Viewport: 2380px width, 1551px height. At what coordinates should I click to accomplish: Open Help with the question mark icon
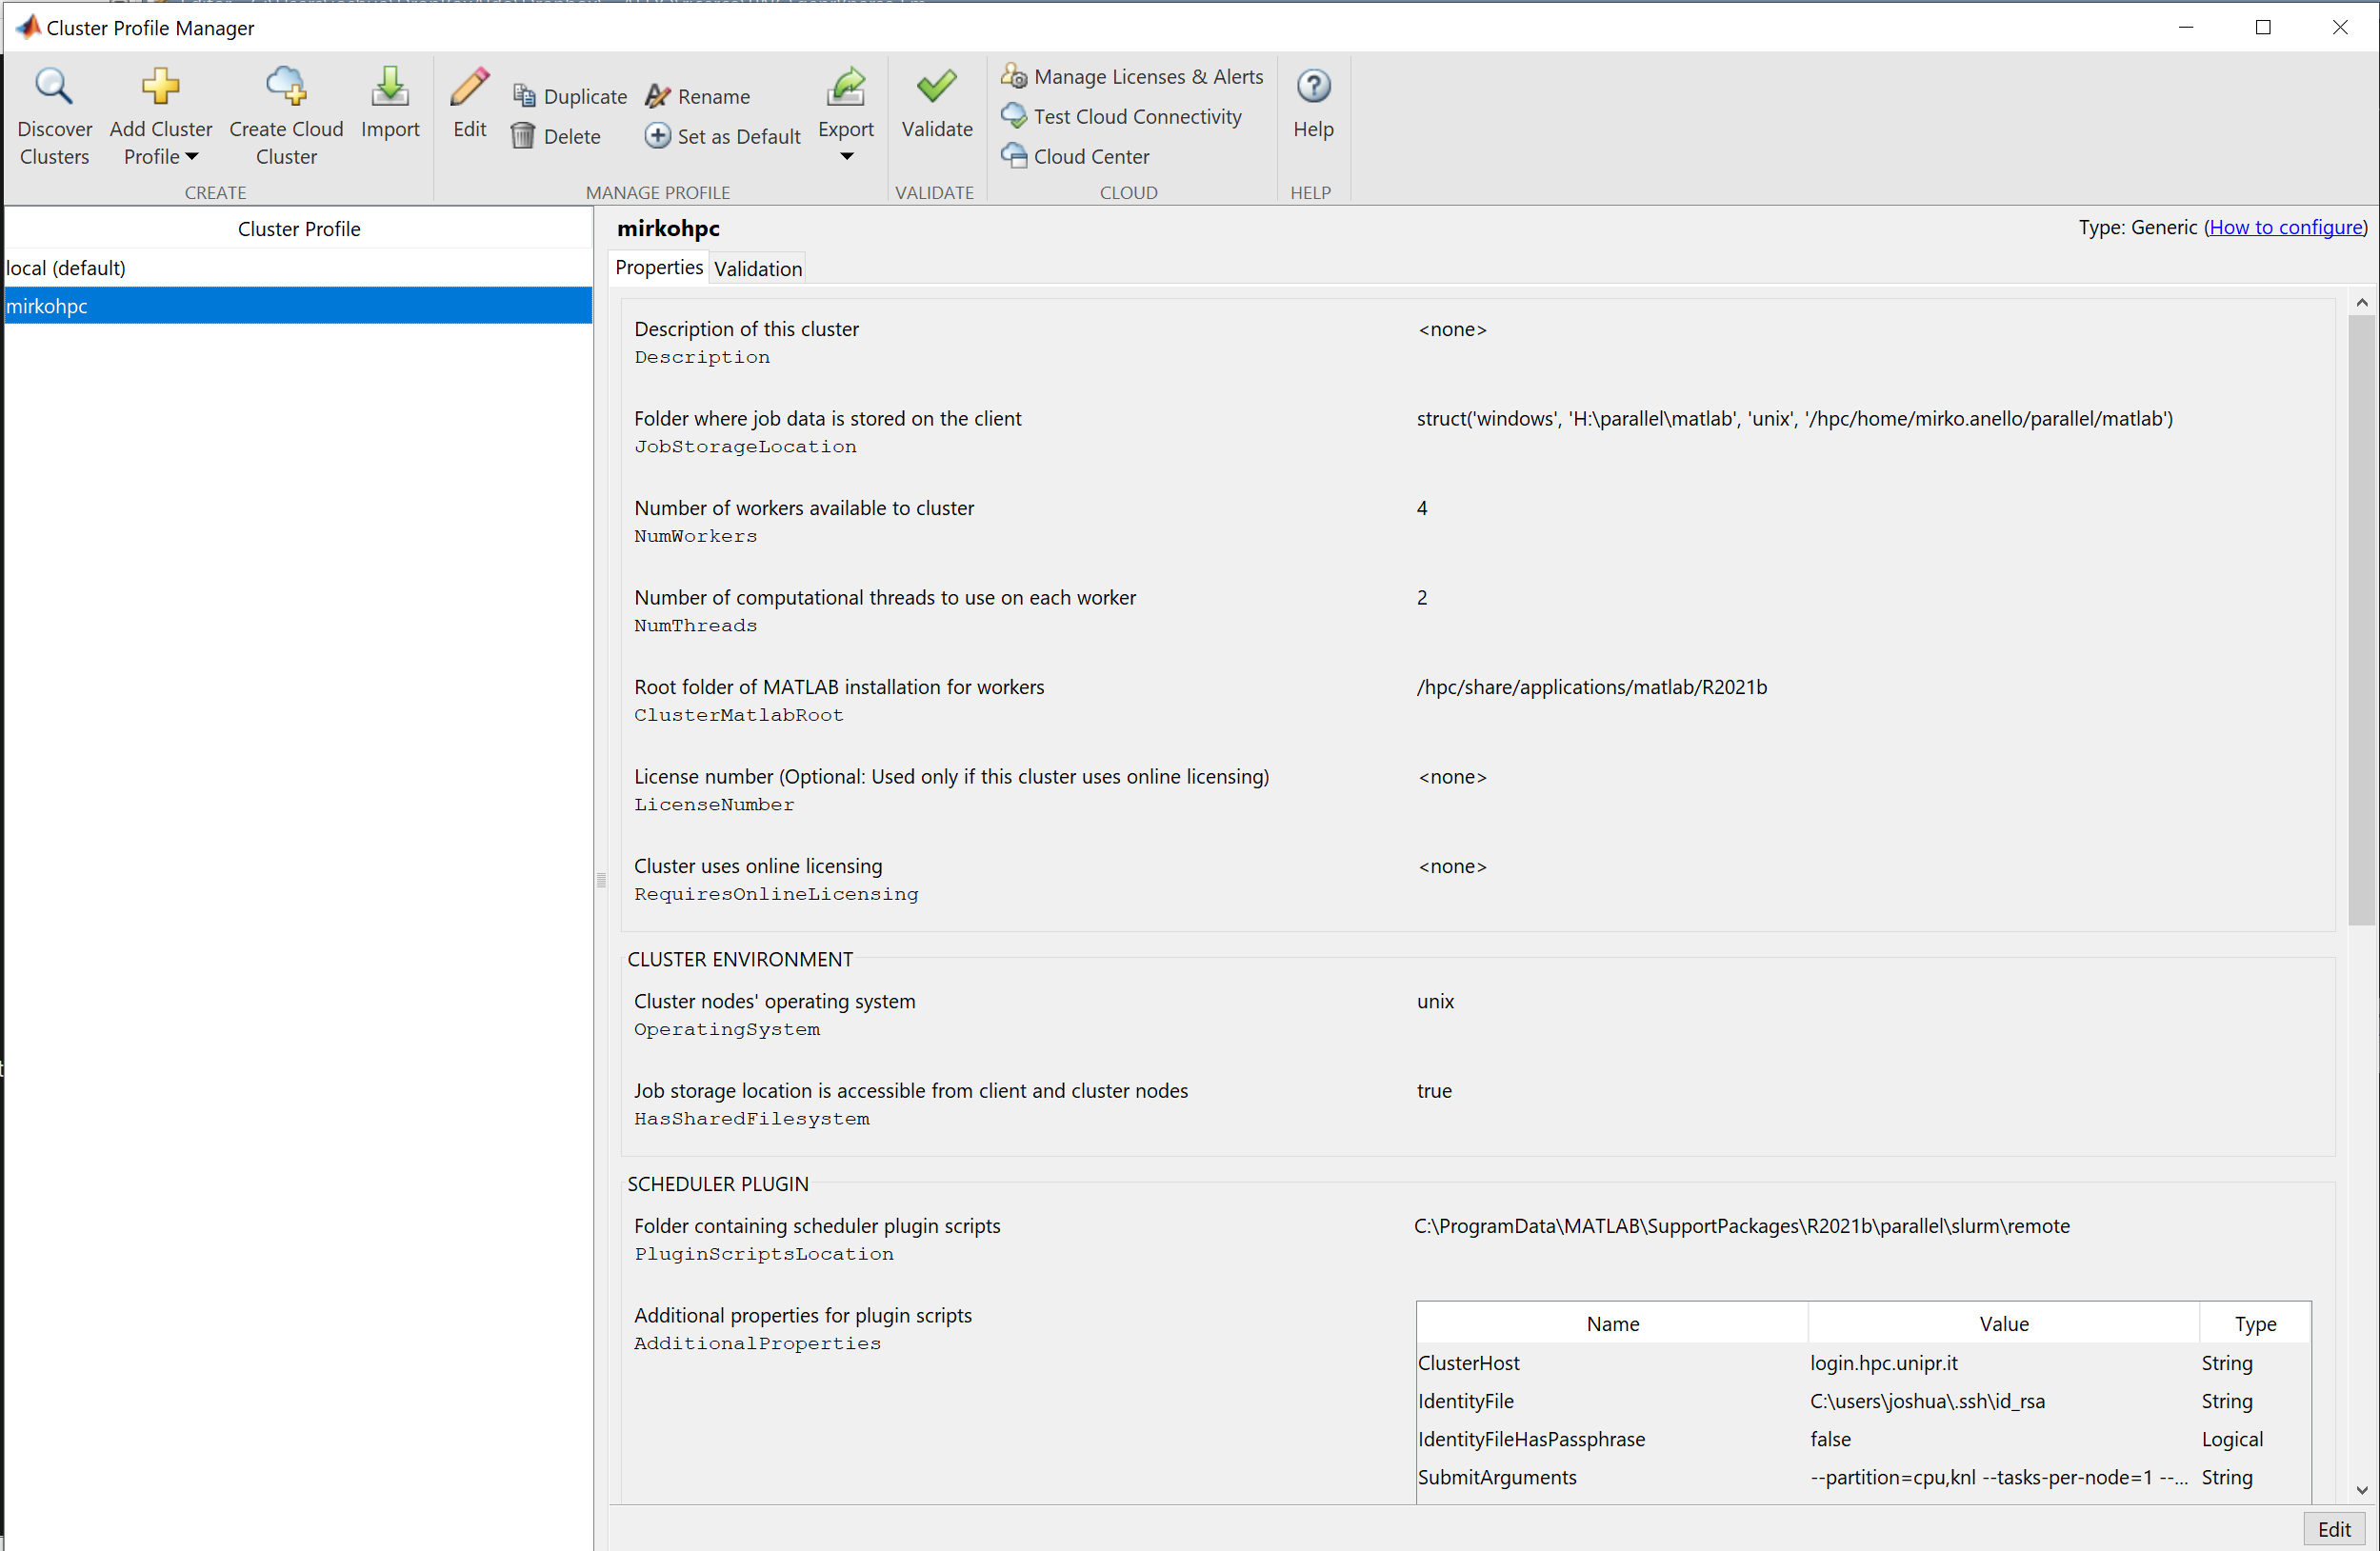pos(1313,88)
